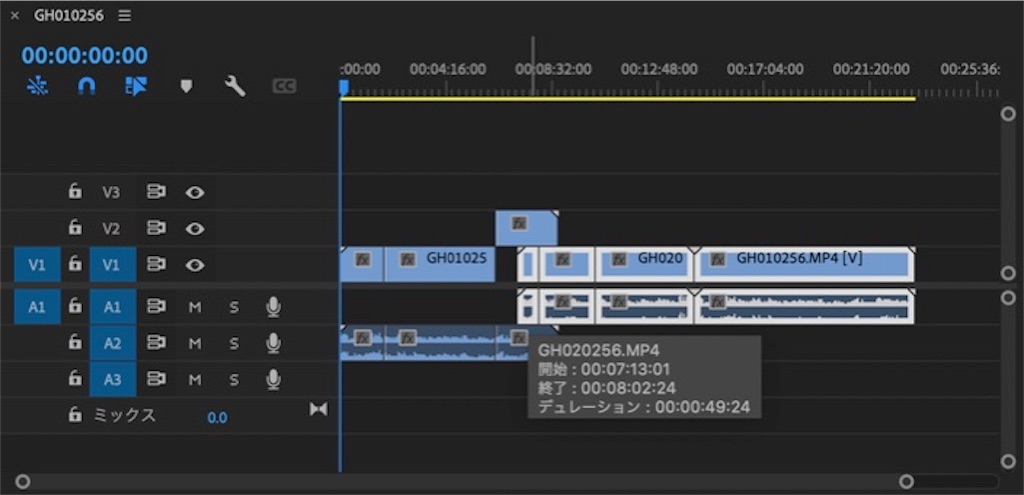Image resolution: width=1024 pixels, height=495 pixels.
Task: Click Mix track go-to-end bowtie icon
Action: (x=319, y=409)
